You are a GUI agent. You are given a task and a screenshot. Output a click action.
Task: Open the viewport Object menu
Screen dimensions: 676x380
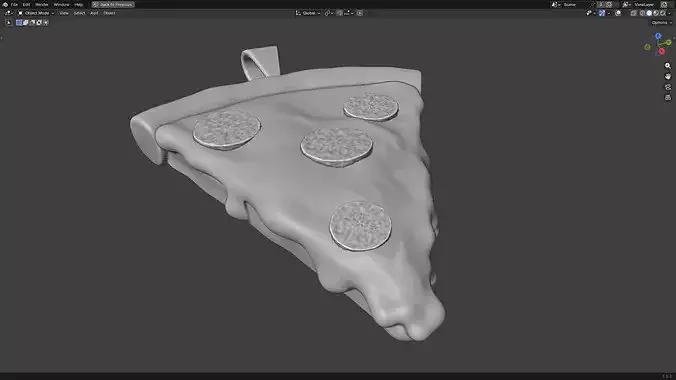click(109, 13)
